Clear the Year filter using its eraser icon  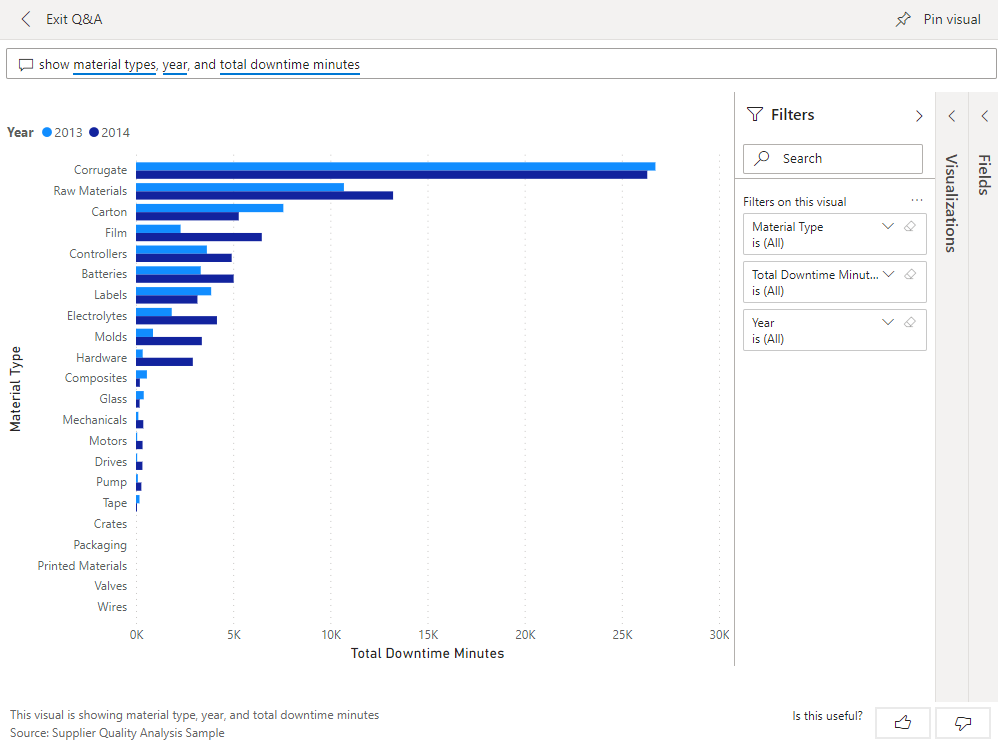pyautogui.click(x=910, y=322)
